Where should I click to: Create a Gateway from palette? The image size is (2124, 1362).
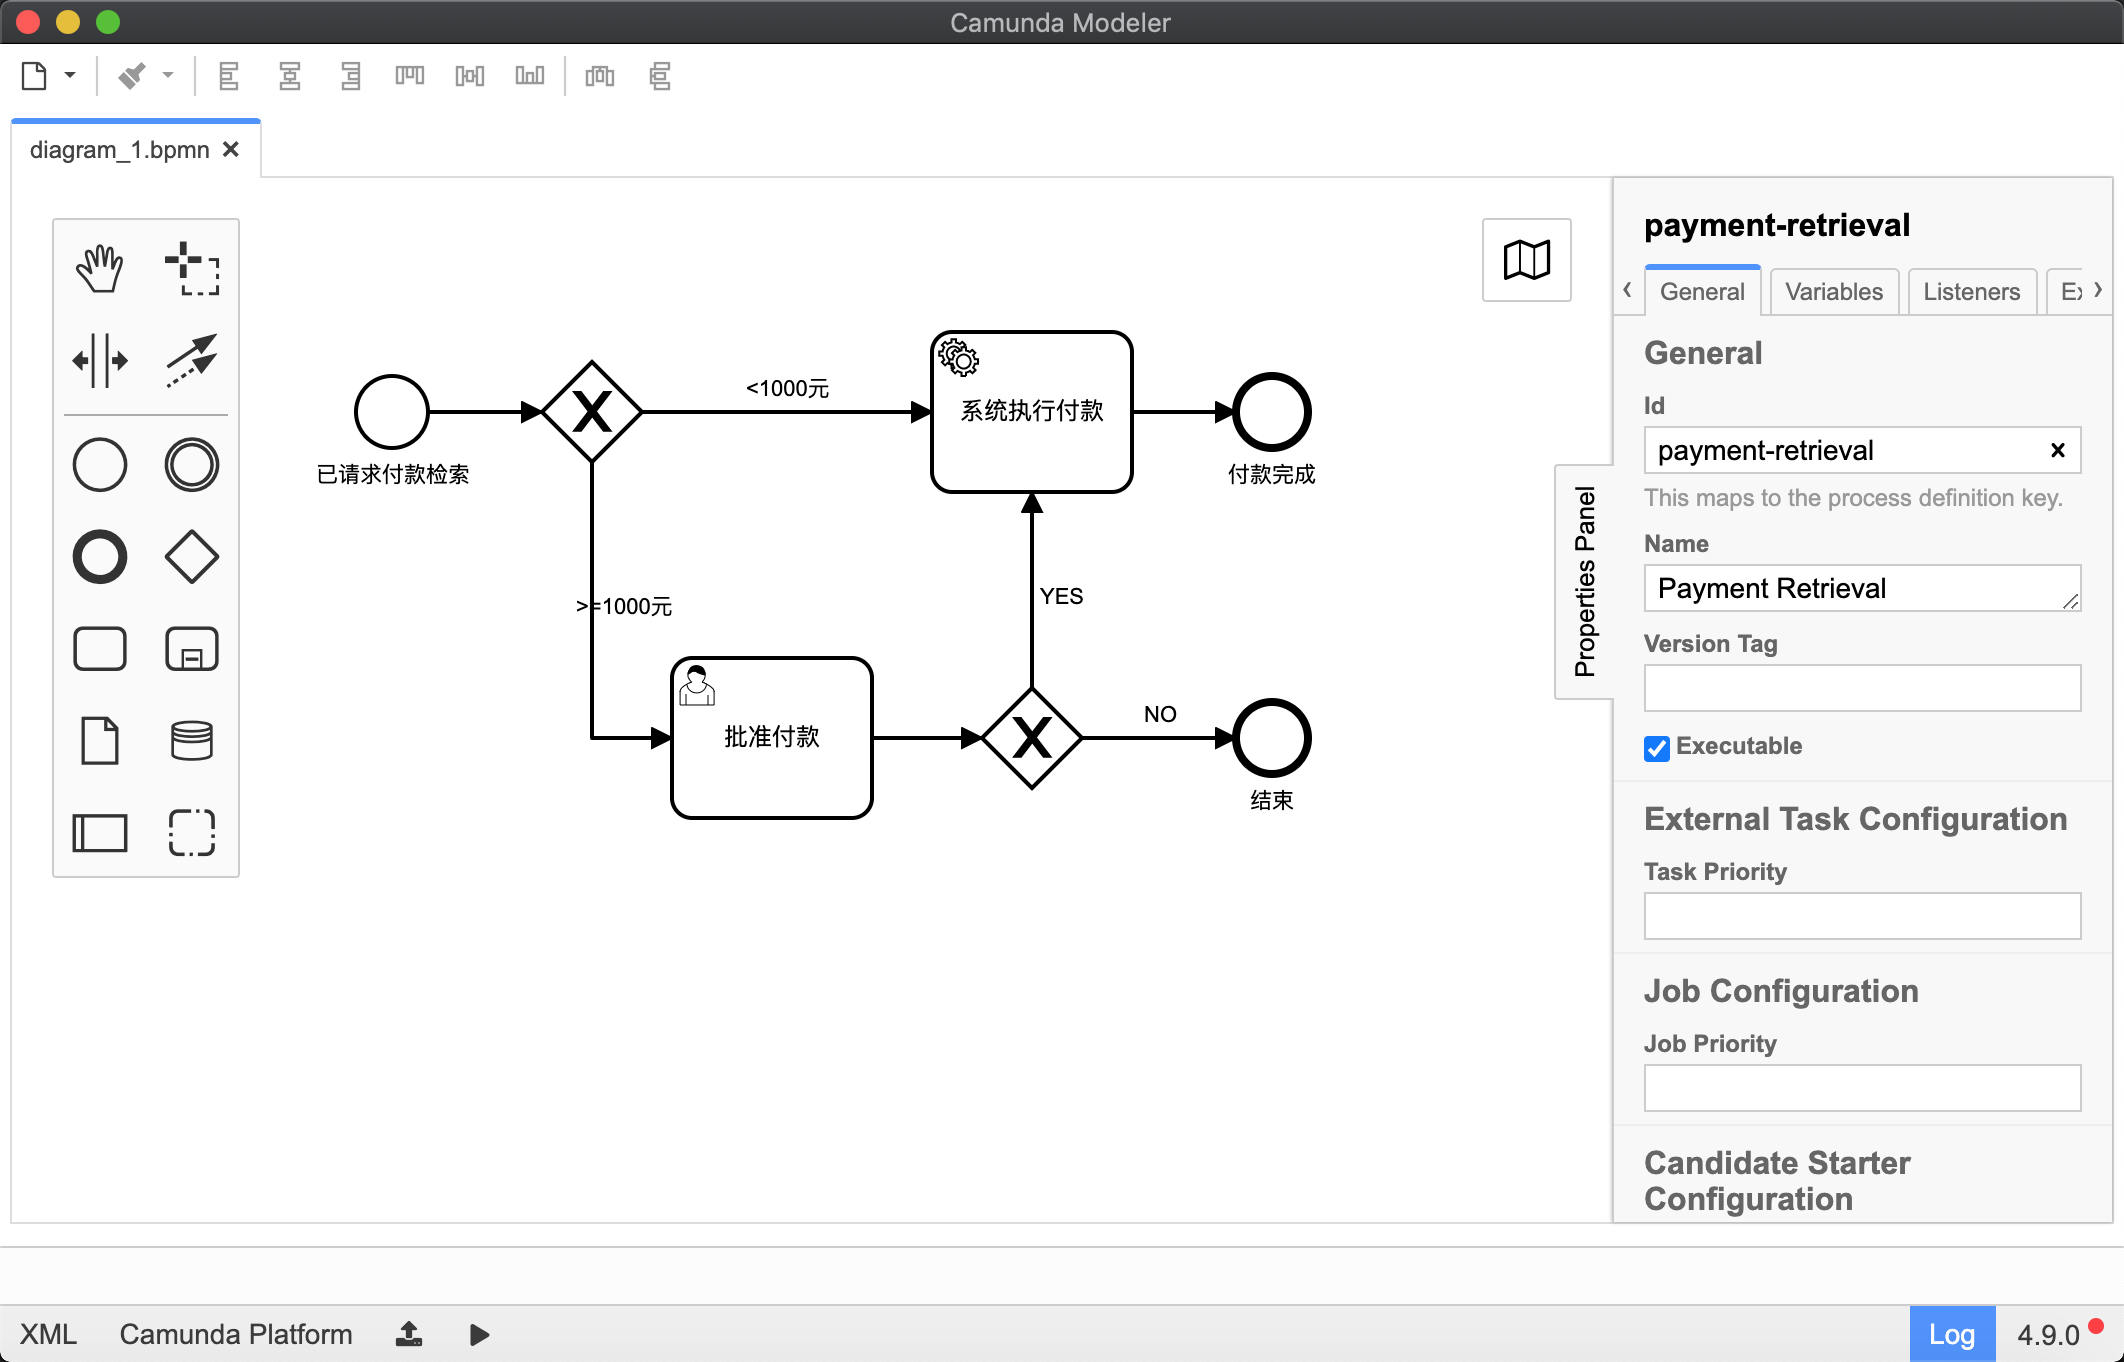191,556
